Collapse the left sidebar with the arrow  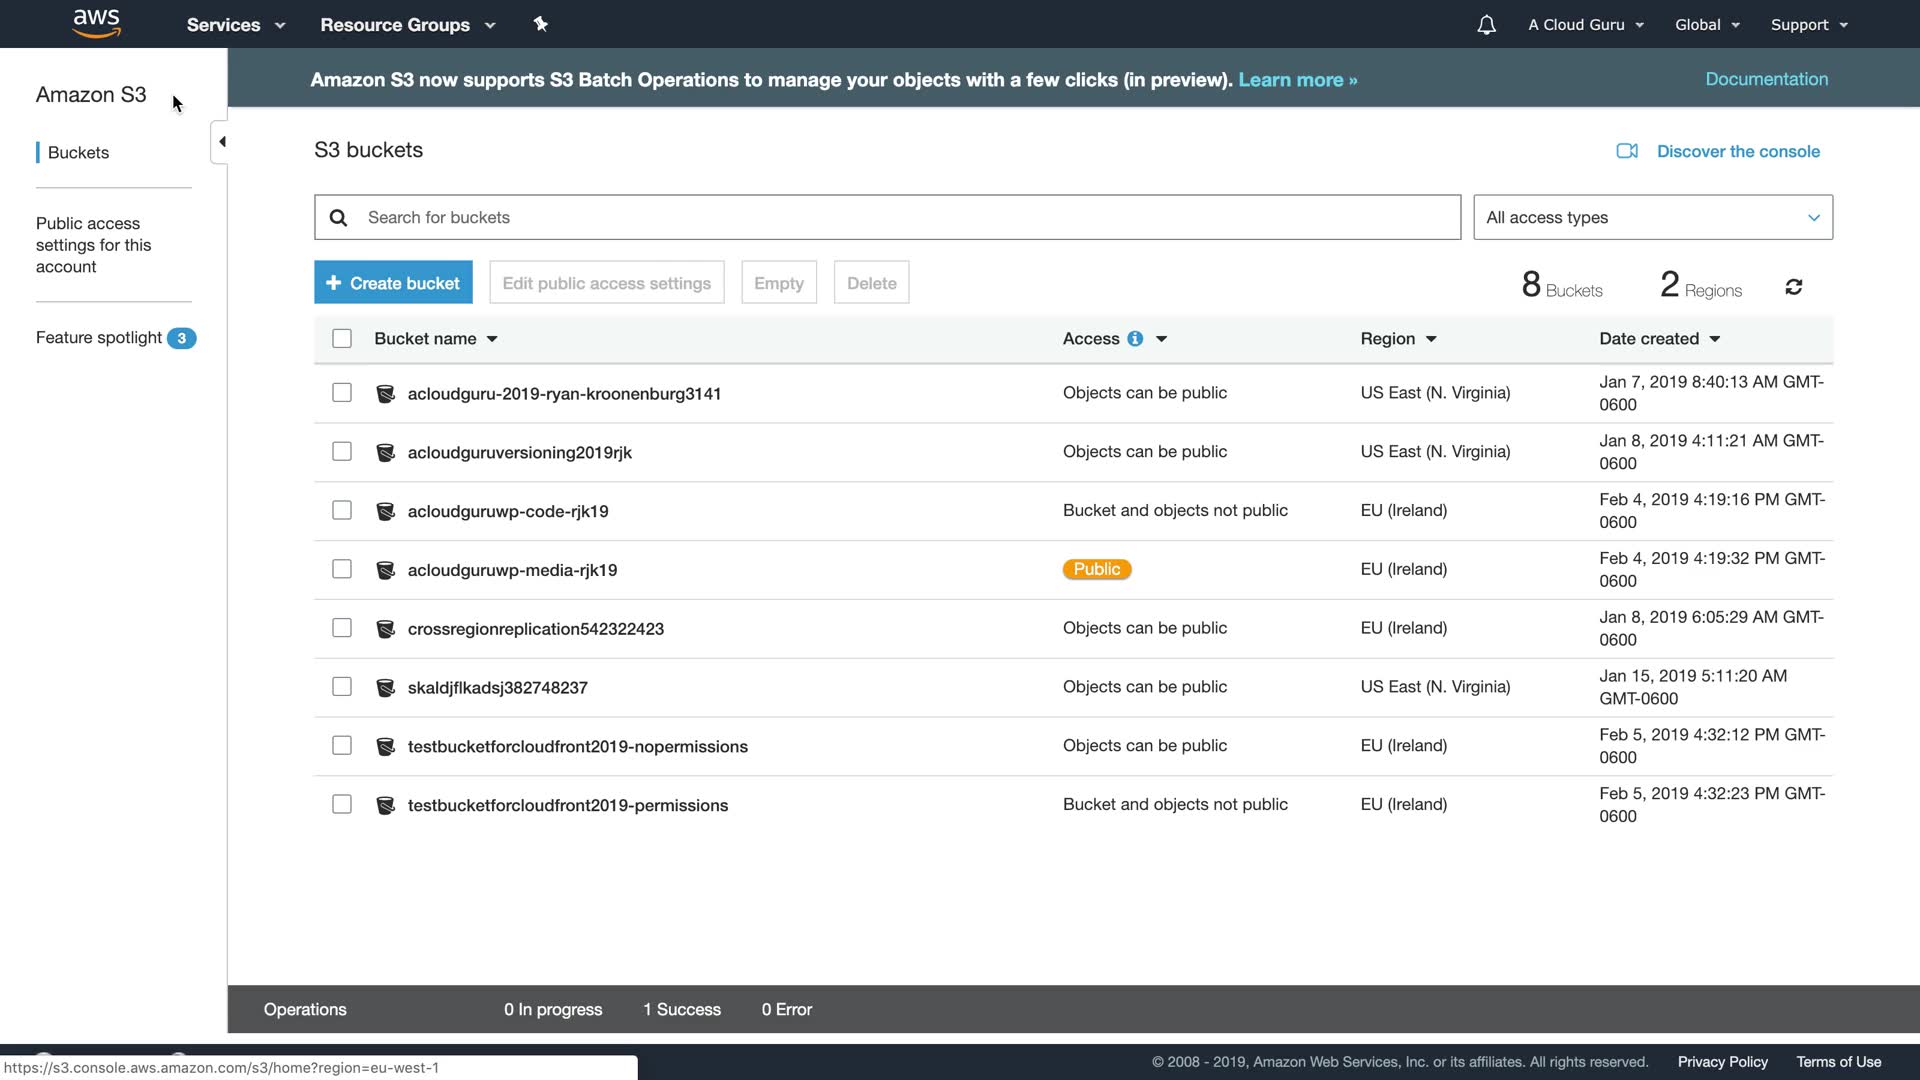tap(221, 142)
